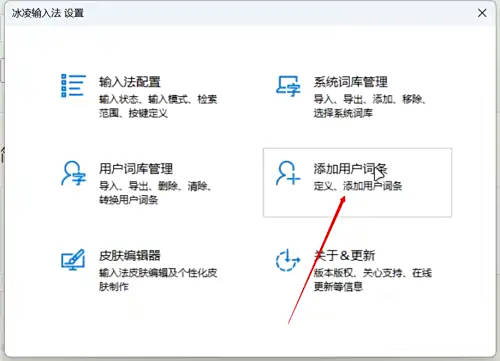
Task: Click description 版本版权、关心支持、在线更新等信息
Action: [x=373, y=280]
